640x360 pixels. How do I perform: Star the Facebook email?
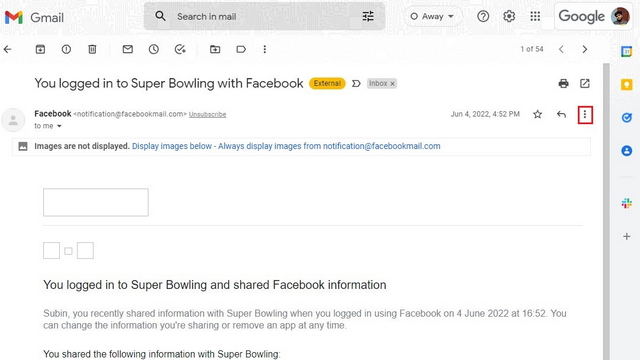[x=538, y=114]
